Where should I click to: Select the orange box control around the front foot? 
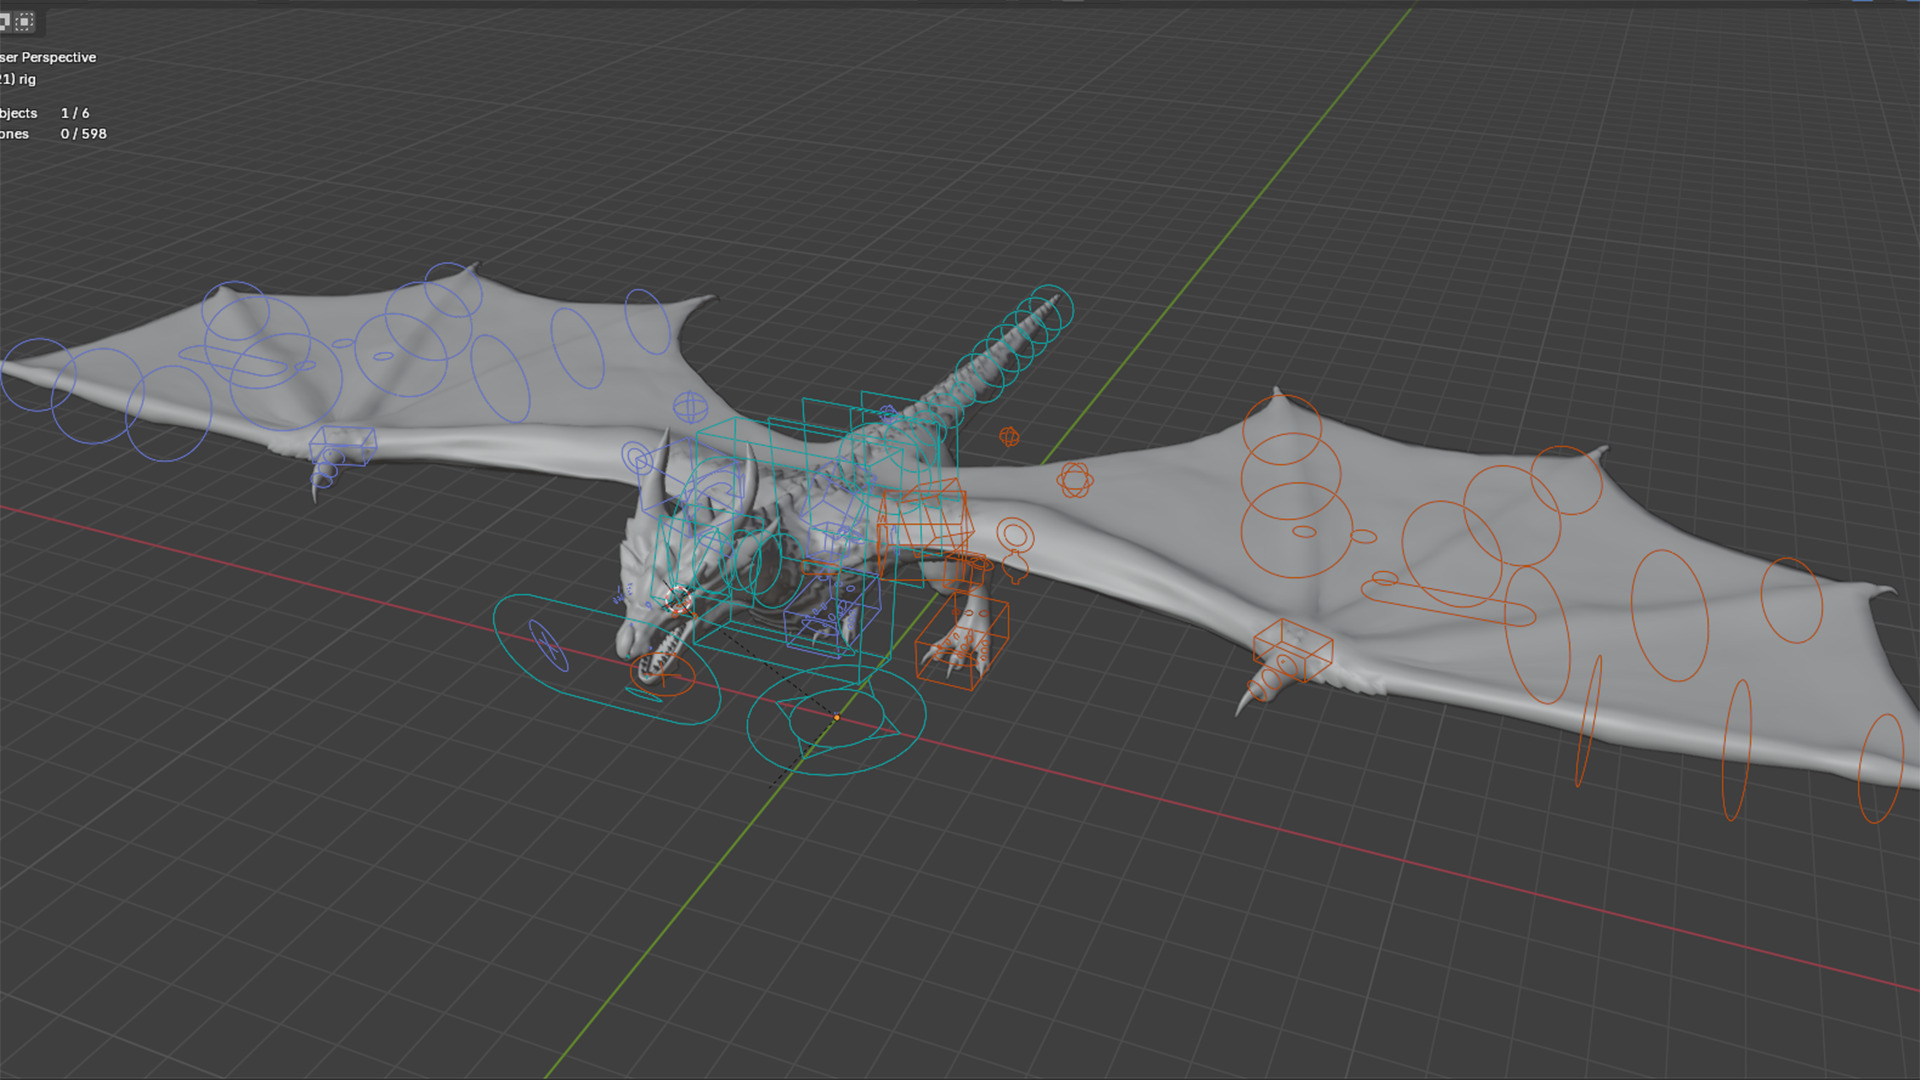(961, 640)
